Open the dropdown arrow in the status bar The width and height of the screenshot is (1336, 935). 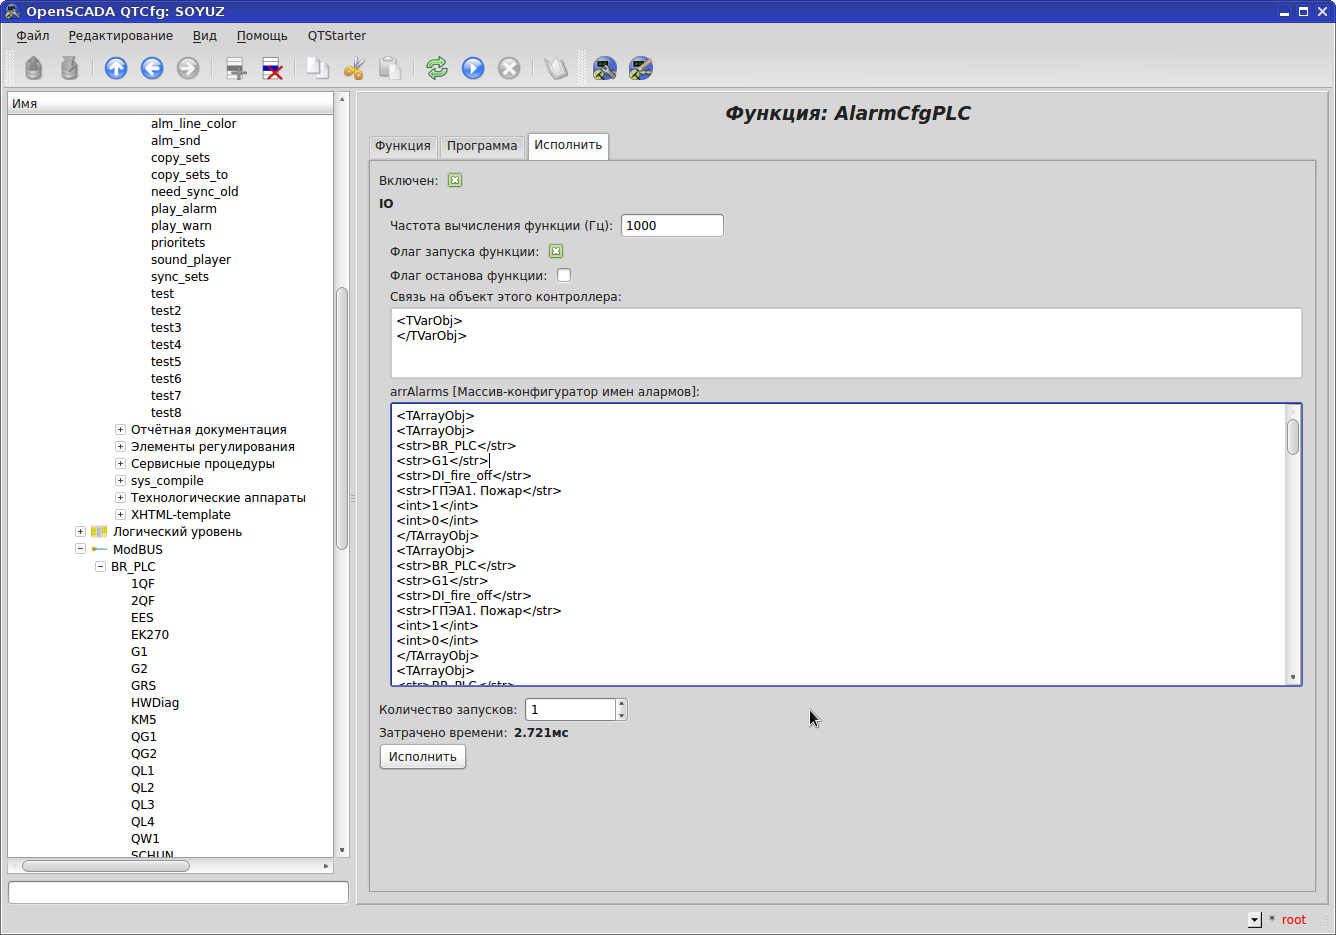tap(1255, 919)
